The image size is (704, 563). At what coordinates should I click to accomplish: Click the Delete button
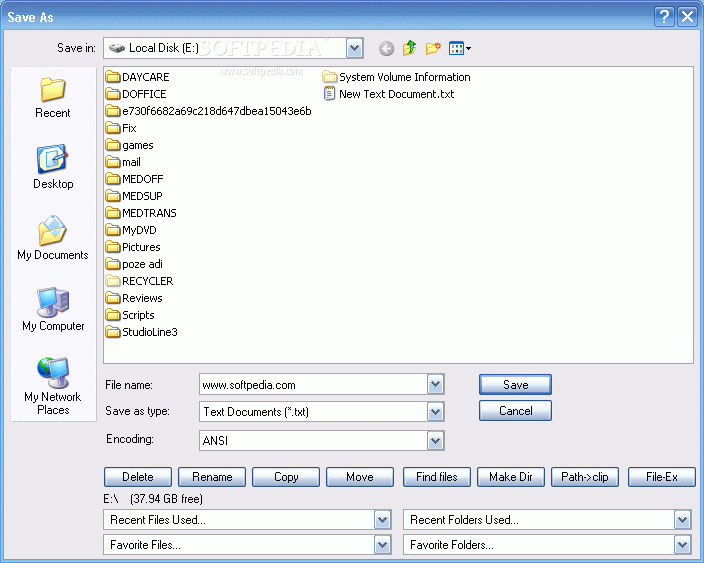point(138,477)
